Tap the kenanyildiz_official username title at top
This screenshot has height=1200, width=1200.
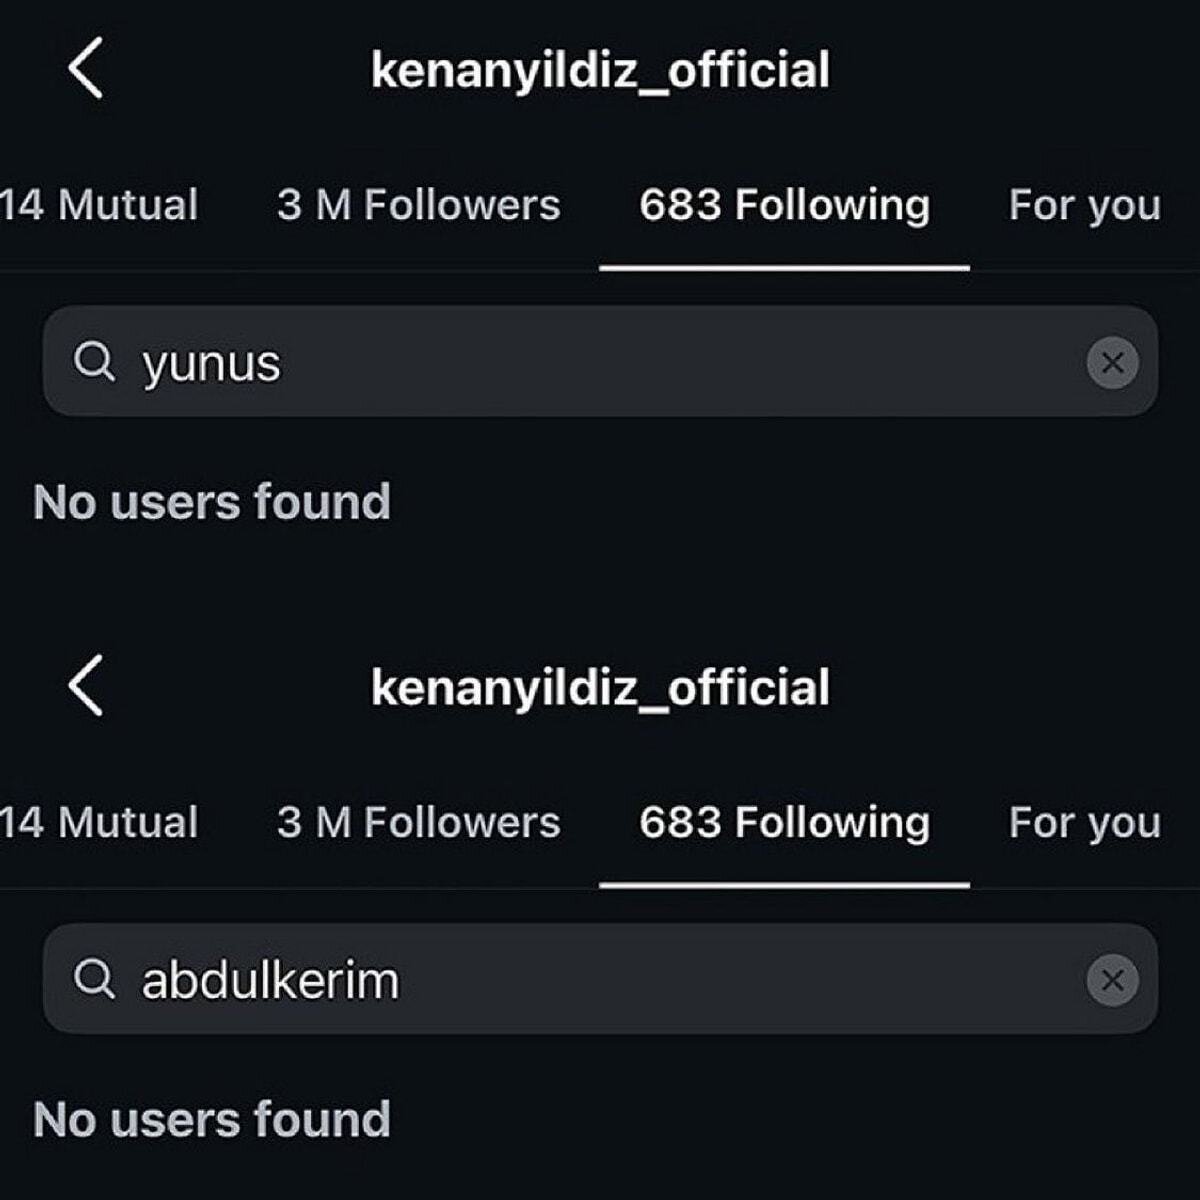600,70
